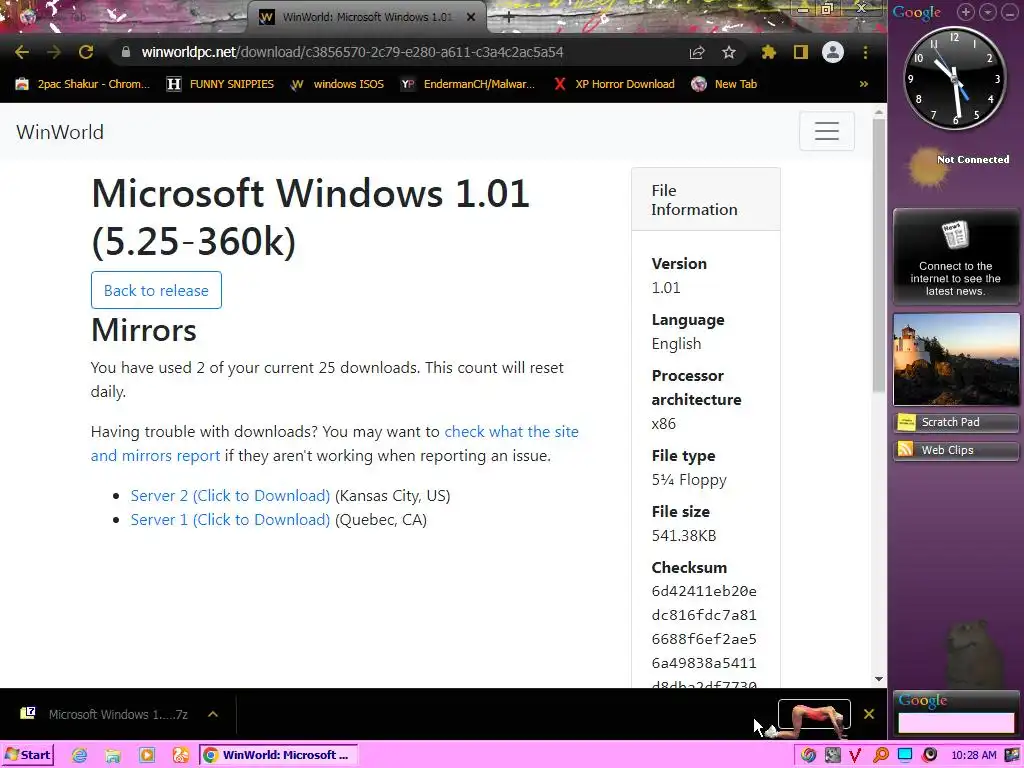Click analog clock gadget
1024x768 pixels.
[x=954, y=78]
